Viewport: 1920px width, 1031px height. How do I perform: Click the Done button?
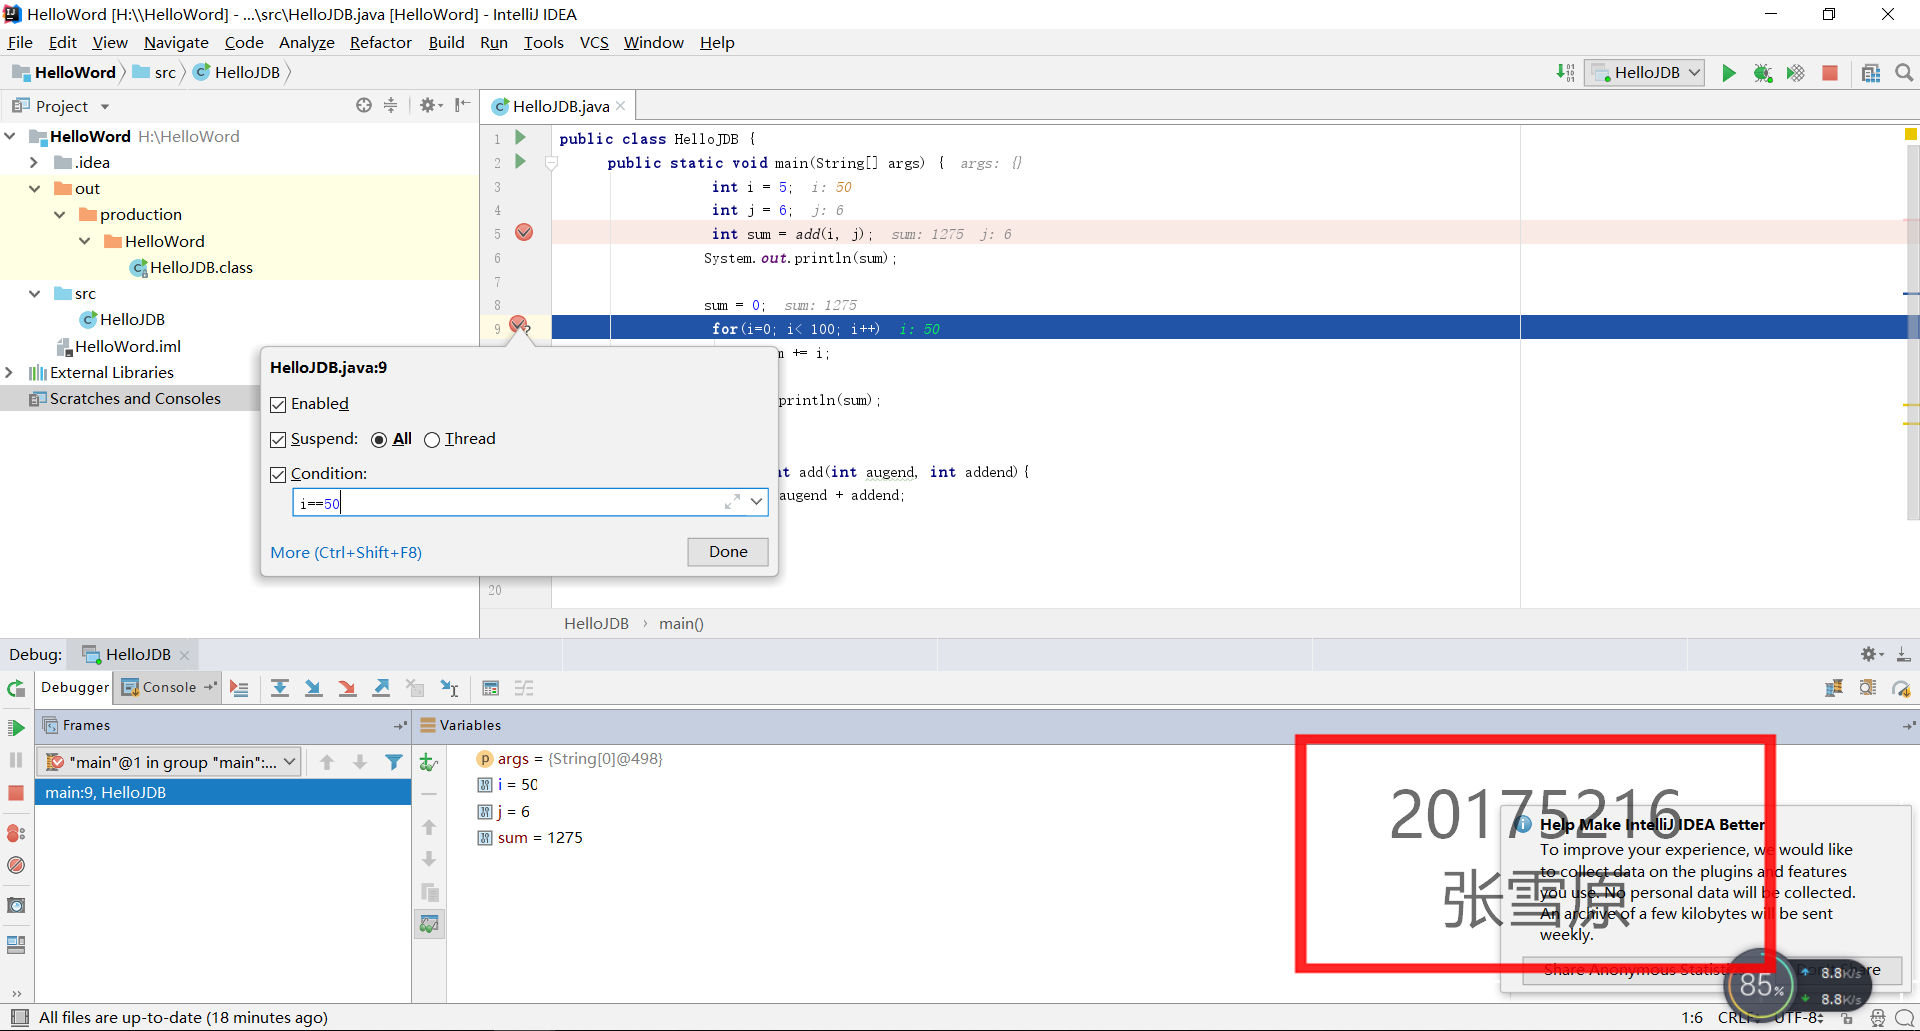point(728,552)
